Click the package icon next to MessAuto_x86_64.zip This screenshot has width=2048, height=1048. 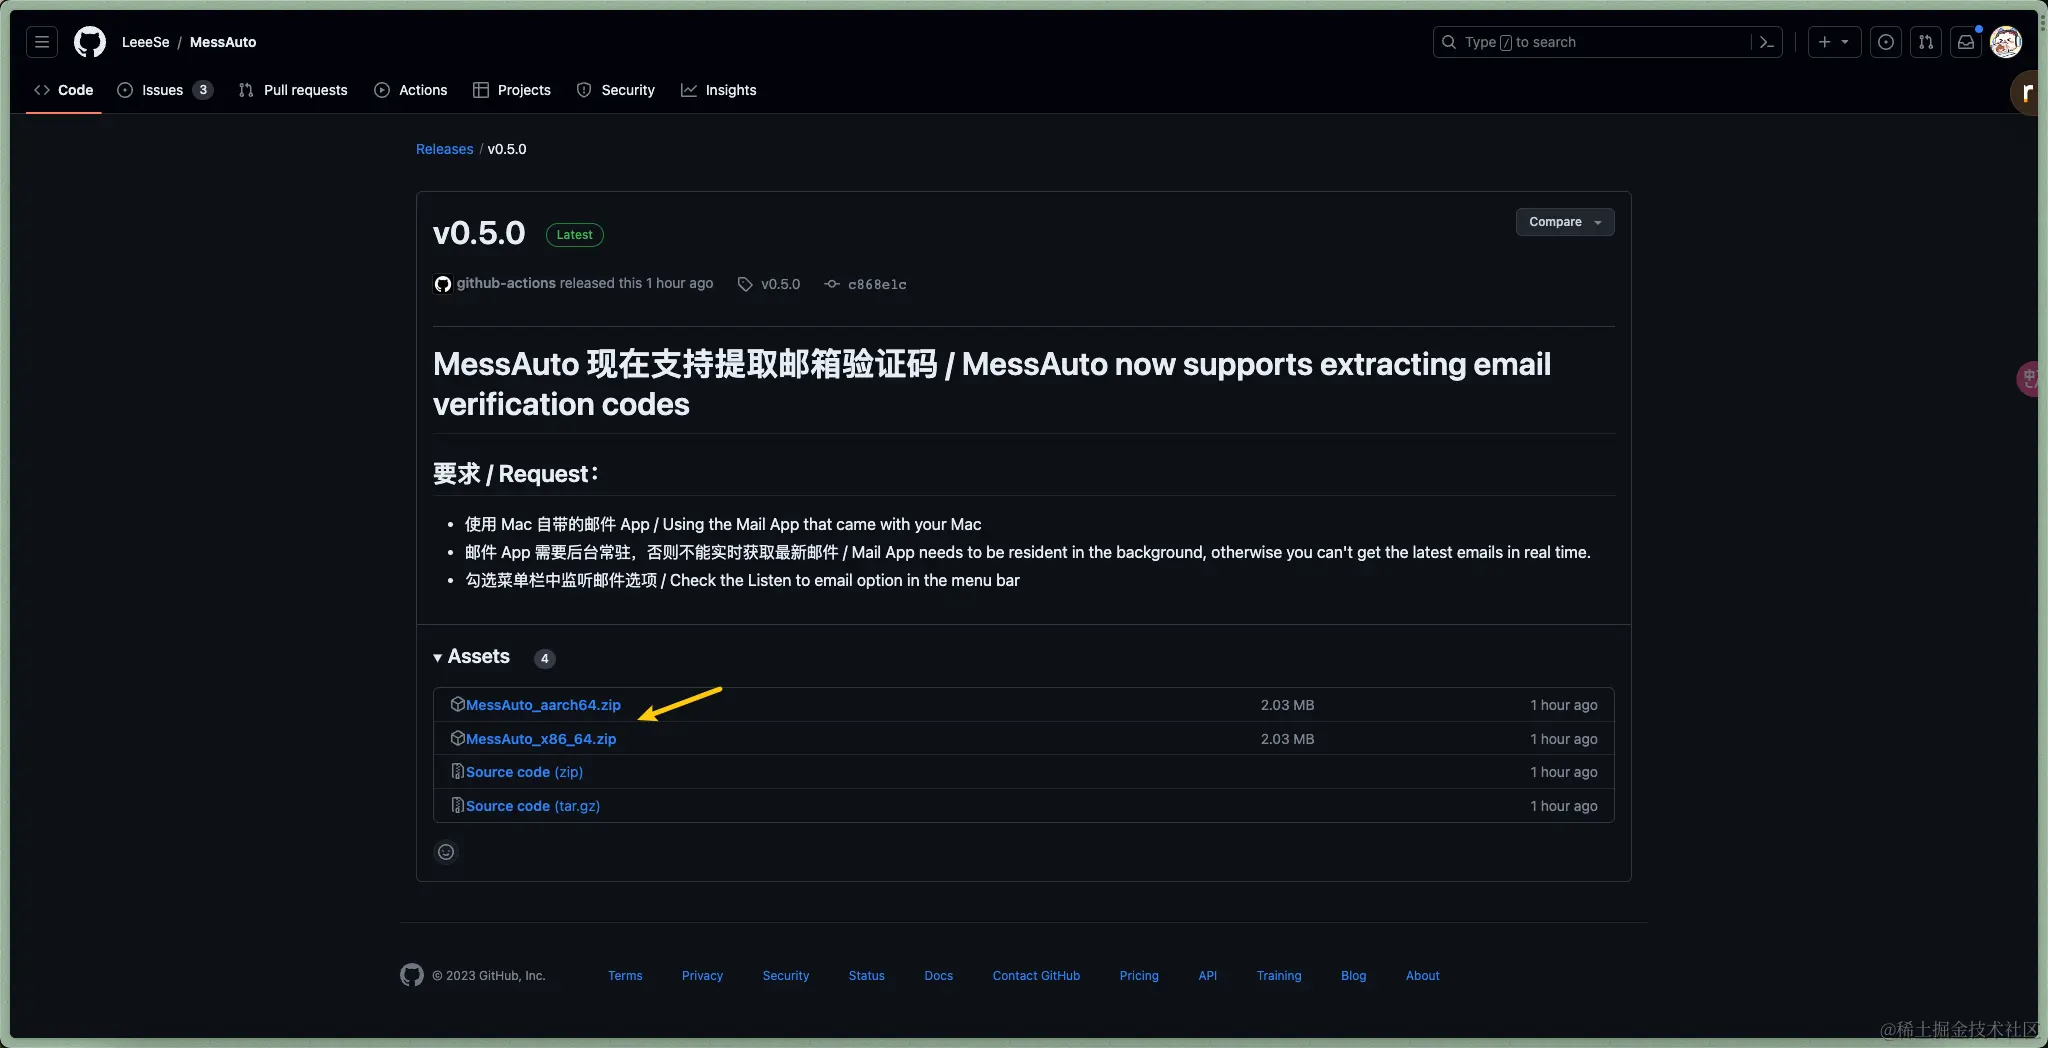457,738
